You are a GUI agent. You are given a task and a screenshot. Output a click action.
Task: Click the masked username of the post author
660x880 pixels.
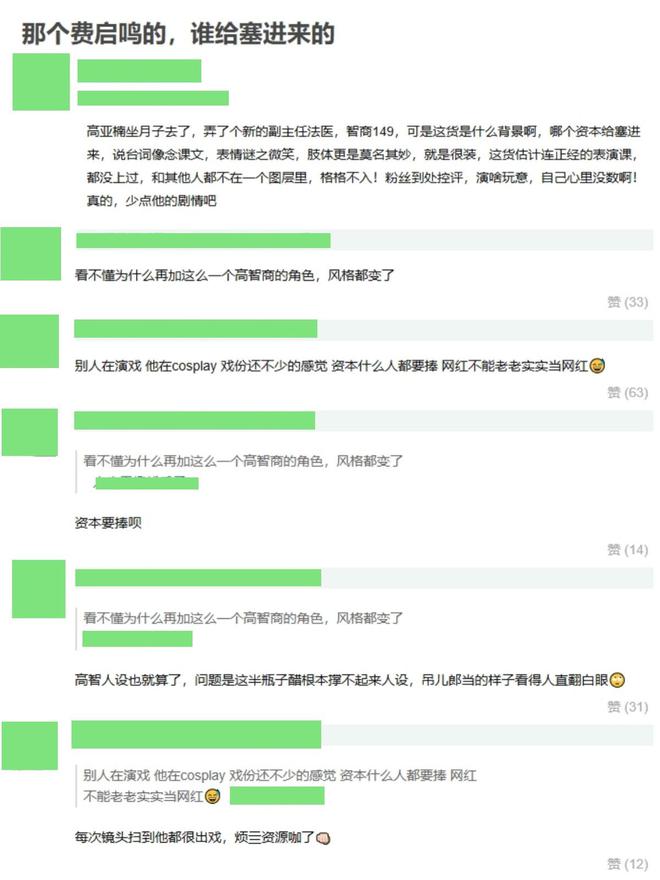pos(139,71)
